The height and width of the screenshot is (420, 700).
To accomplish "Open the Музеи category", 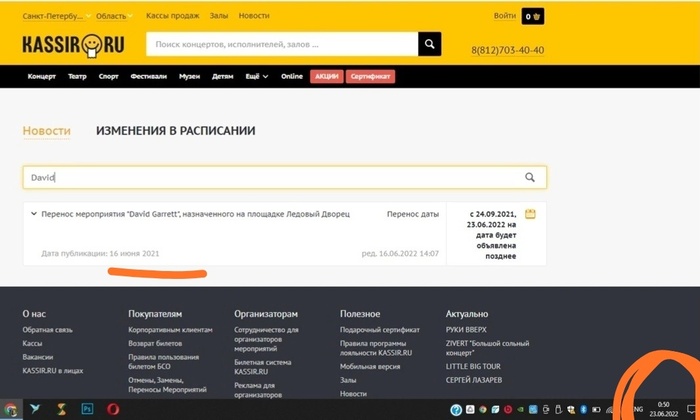I will pos(189,76).
